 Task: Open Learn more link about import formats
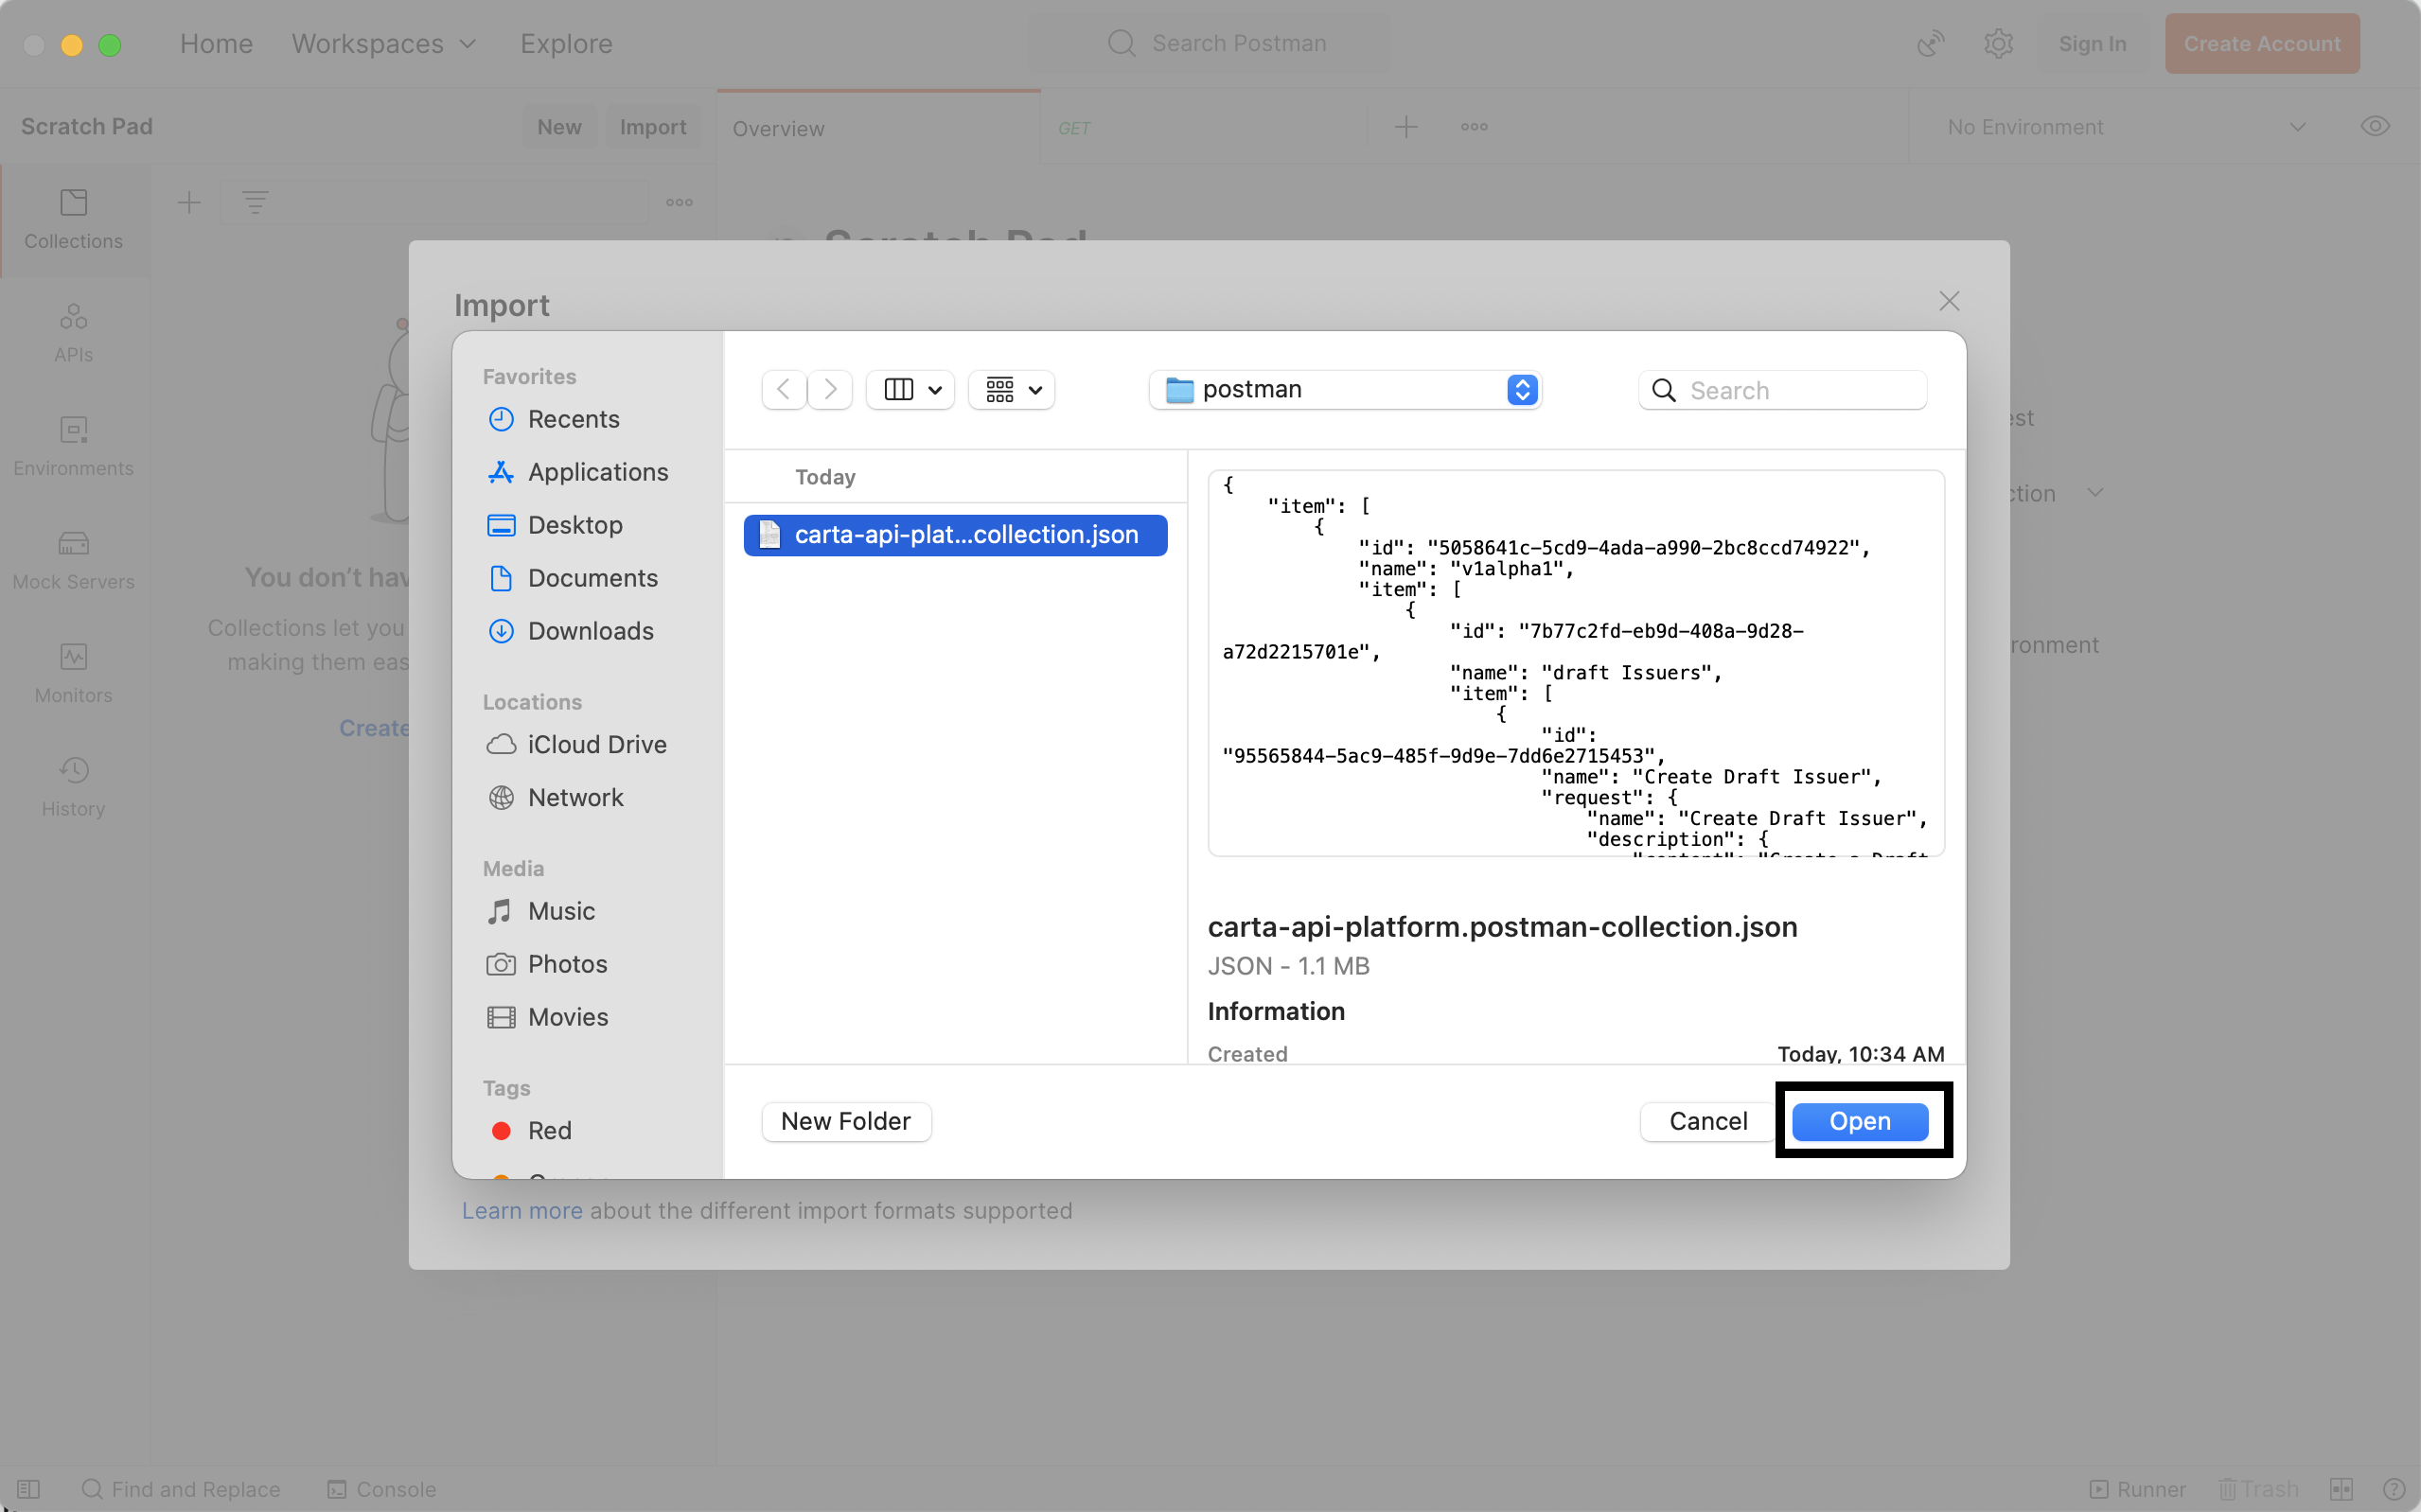(x=521, y=1211)
